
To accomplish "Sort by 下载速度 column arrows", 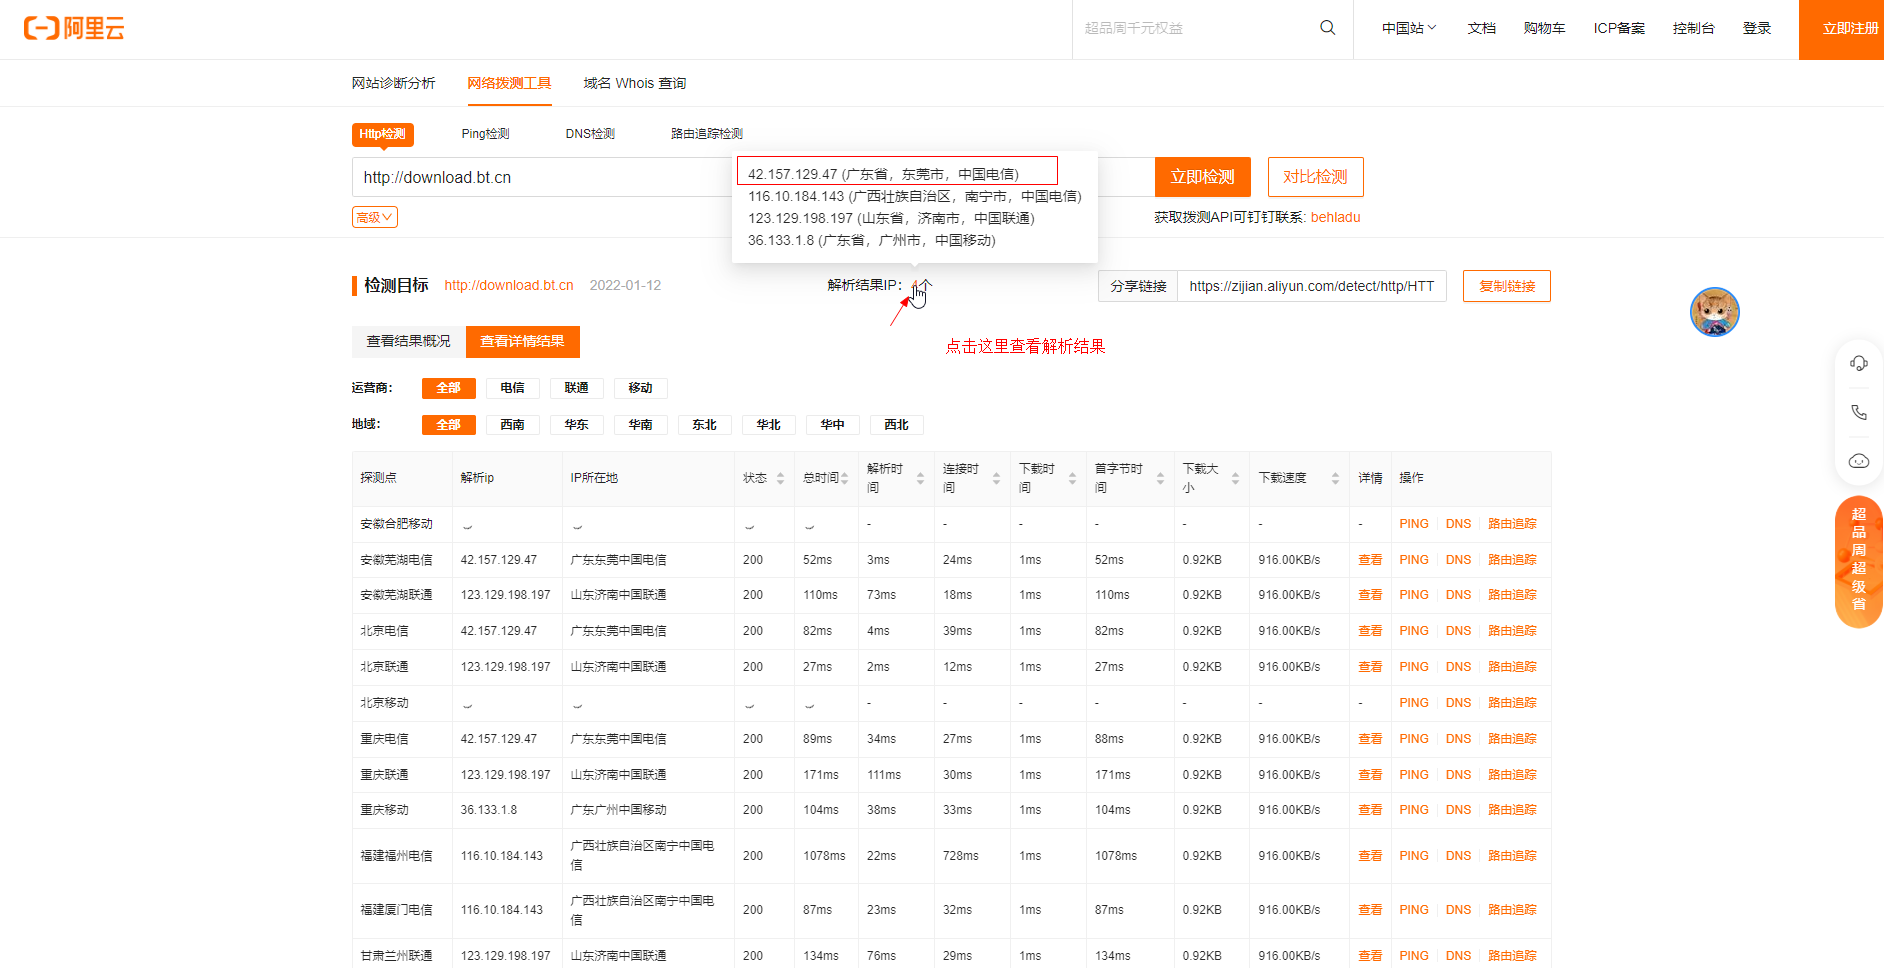I will [1335, 478].
